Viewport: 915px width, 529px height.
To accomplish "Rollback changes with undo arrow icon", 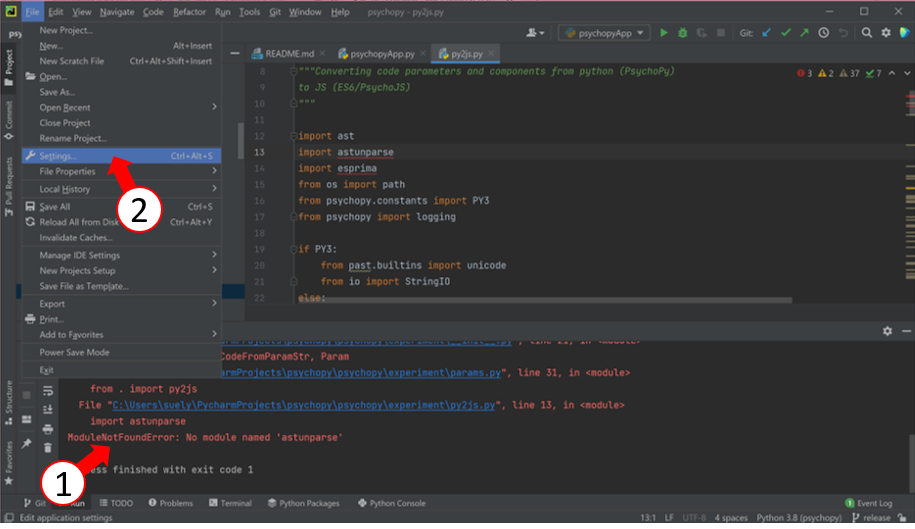I will [843, 33].
